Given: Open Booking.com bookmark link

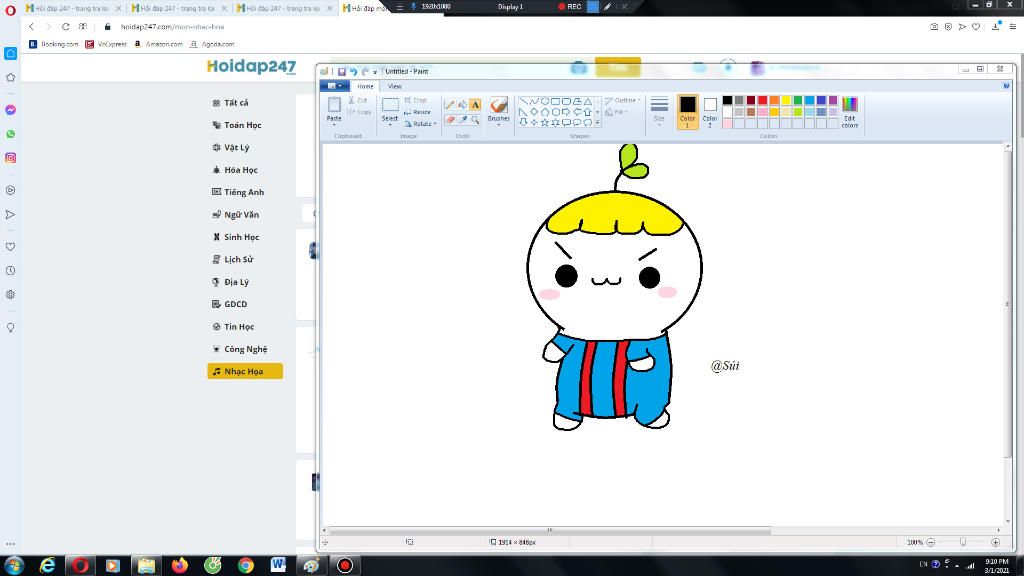Looking at the screenshot, I should [54, 44].
